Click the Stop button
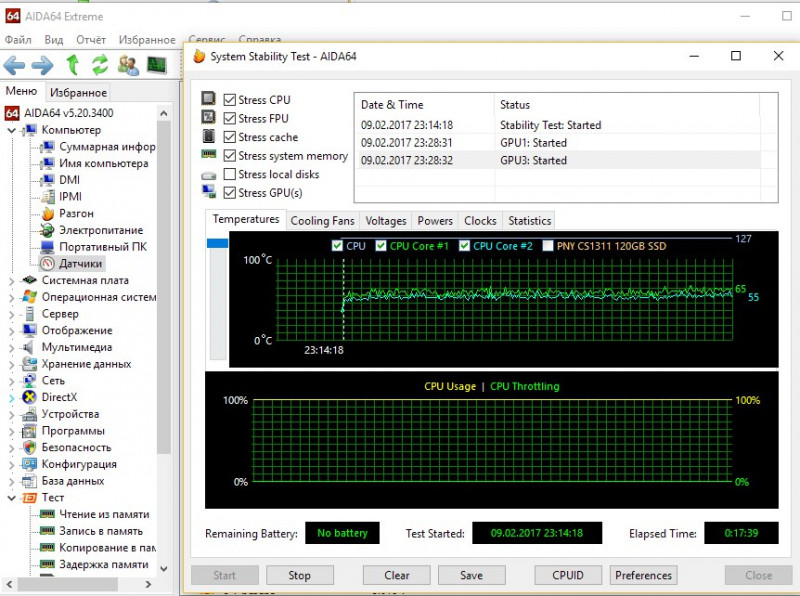The image size is (800, 596). pos(299,575)
